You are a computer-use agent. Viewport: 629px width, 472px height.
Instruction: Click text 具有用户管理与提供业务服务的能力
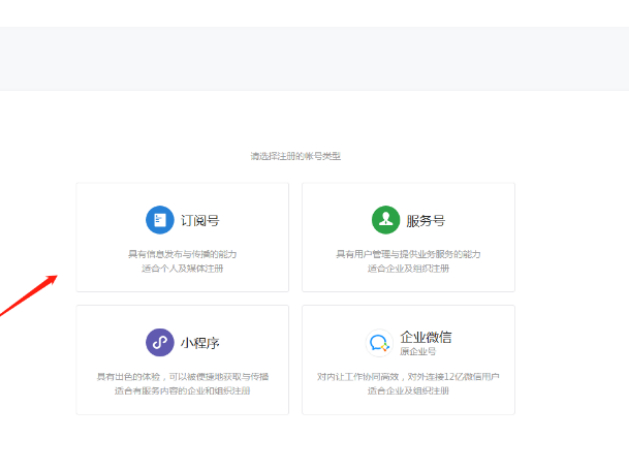pyautogui.click(x=408, y=254)
